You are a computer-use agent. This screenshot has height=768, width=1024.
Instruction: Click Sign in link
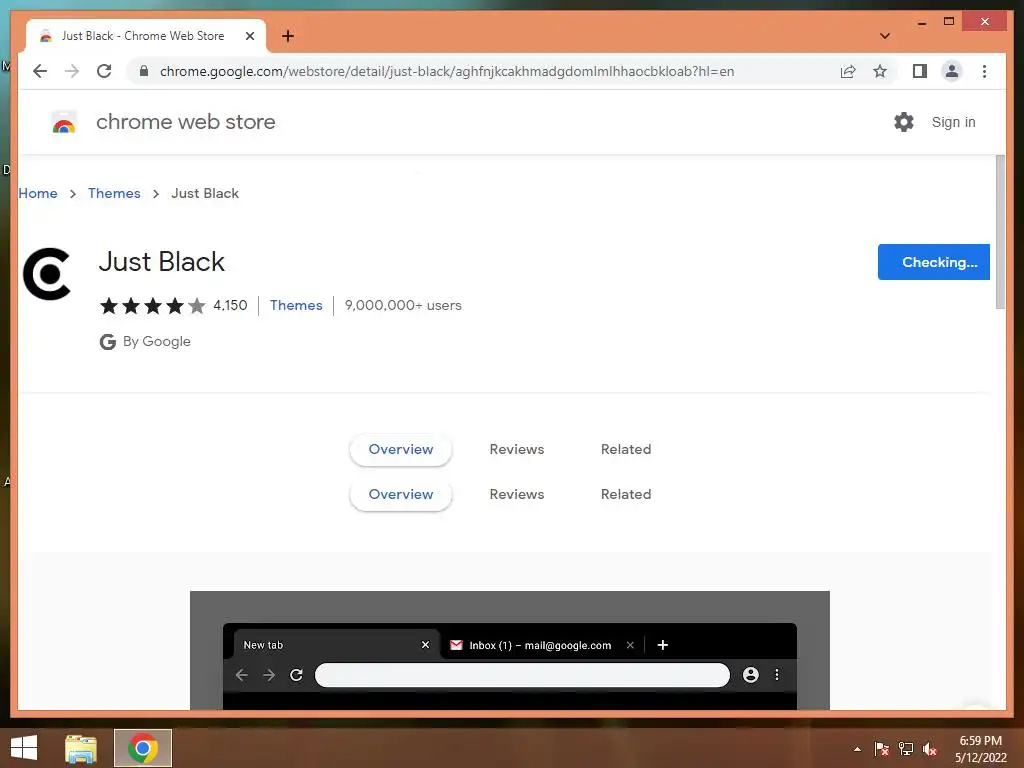pyautogui.click(x=953, y=122)
